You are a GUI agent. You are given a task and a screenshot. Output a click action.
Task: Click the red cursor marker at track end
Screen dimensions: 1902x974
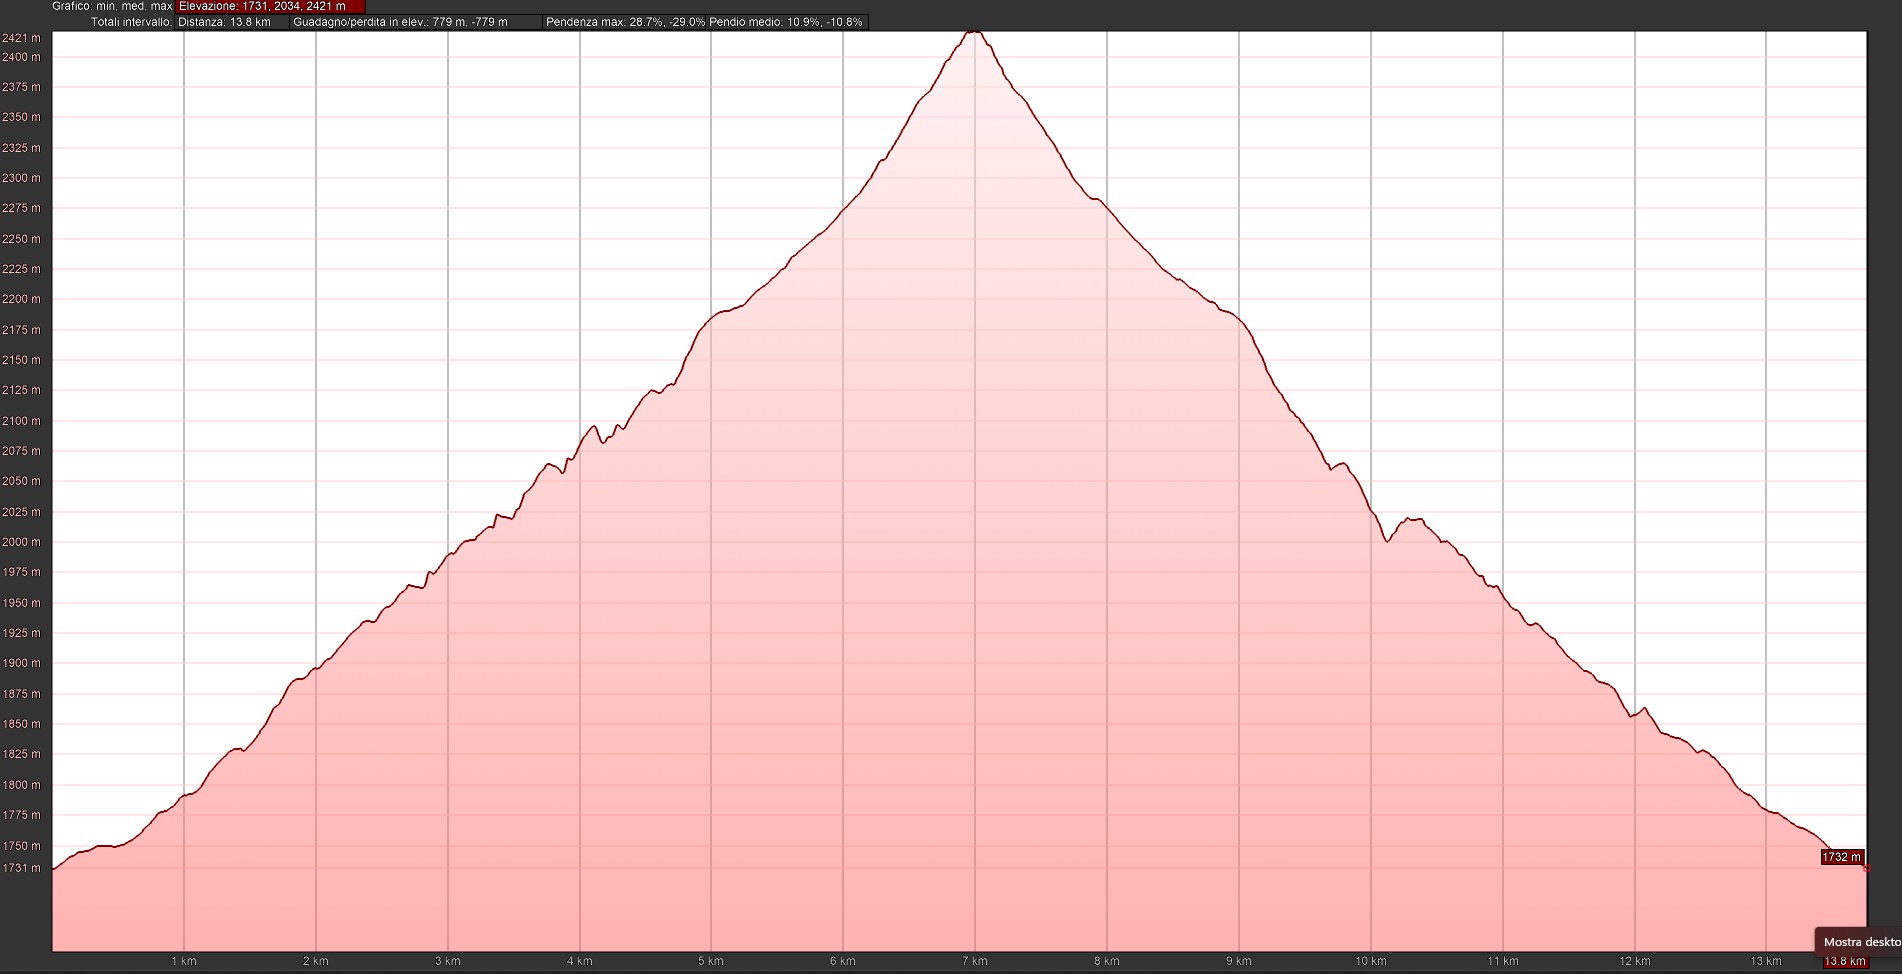[x=1866, y=868]
